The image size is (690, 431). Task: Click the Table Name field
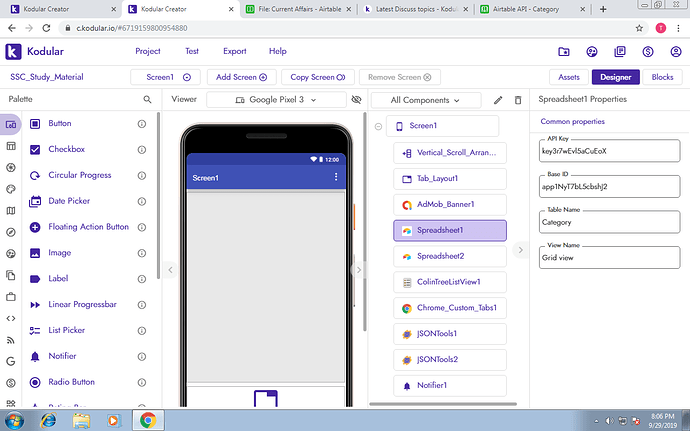point(609,222)
